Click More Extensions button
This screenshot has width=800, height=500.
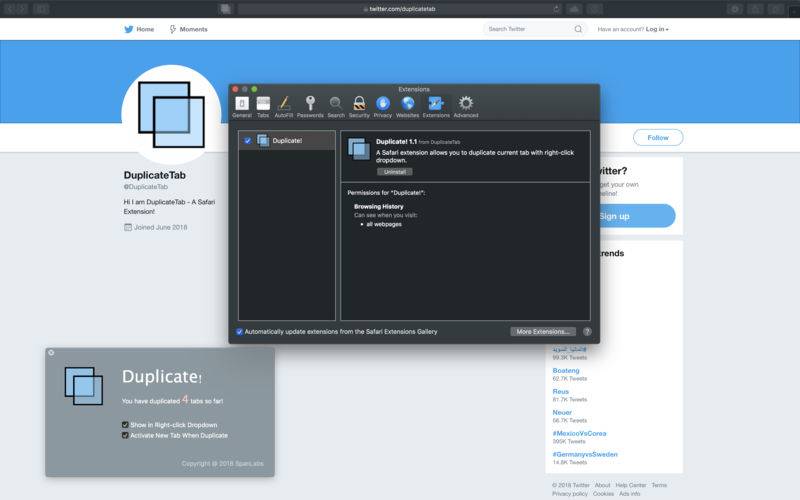[x=543, y=332]
